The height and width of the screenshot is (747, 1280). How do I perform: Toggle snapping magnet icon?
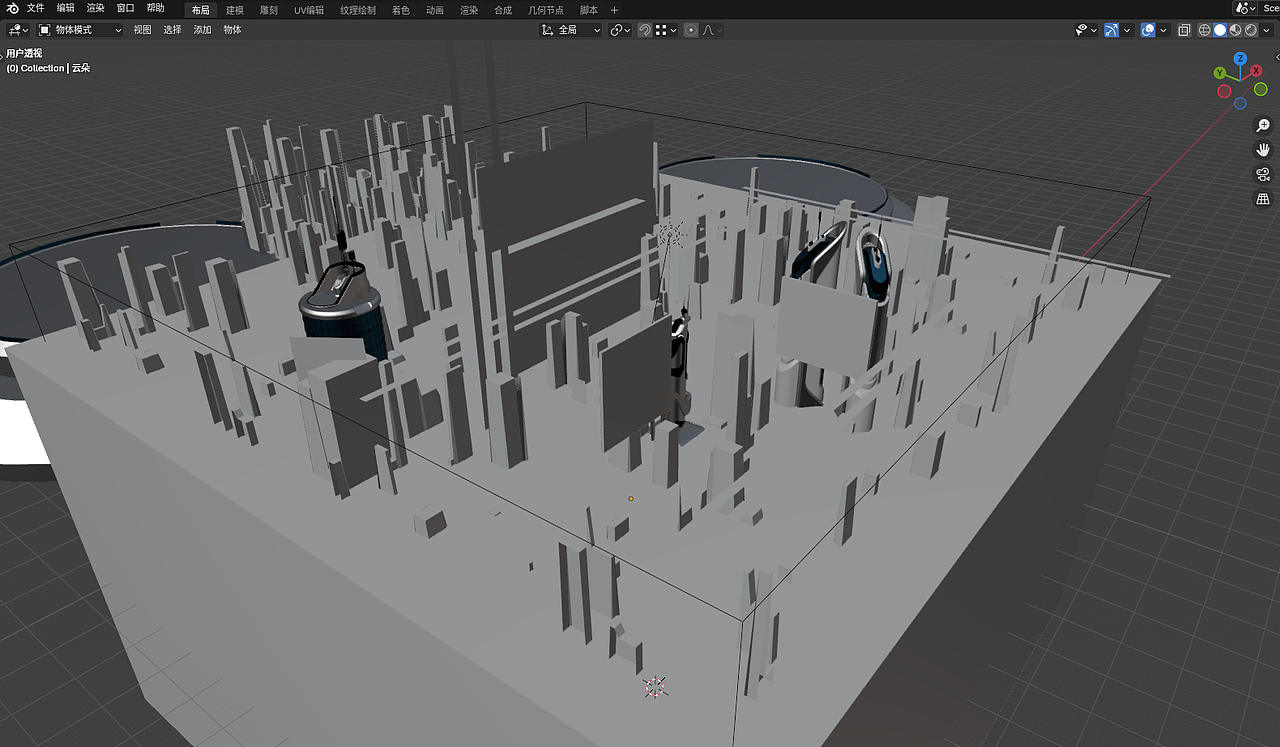click(x=645, y=30)
